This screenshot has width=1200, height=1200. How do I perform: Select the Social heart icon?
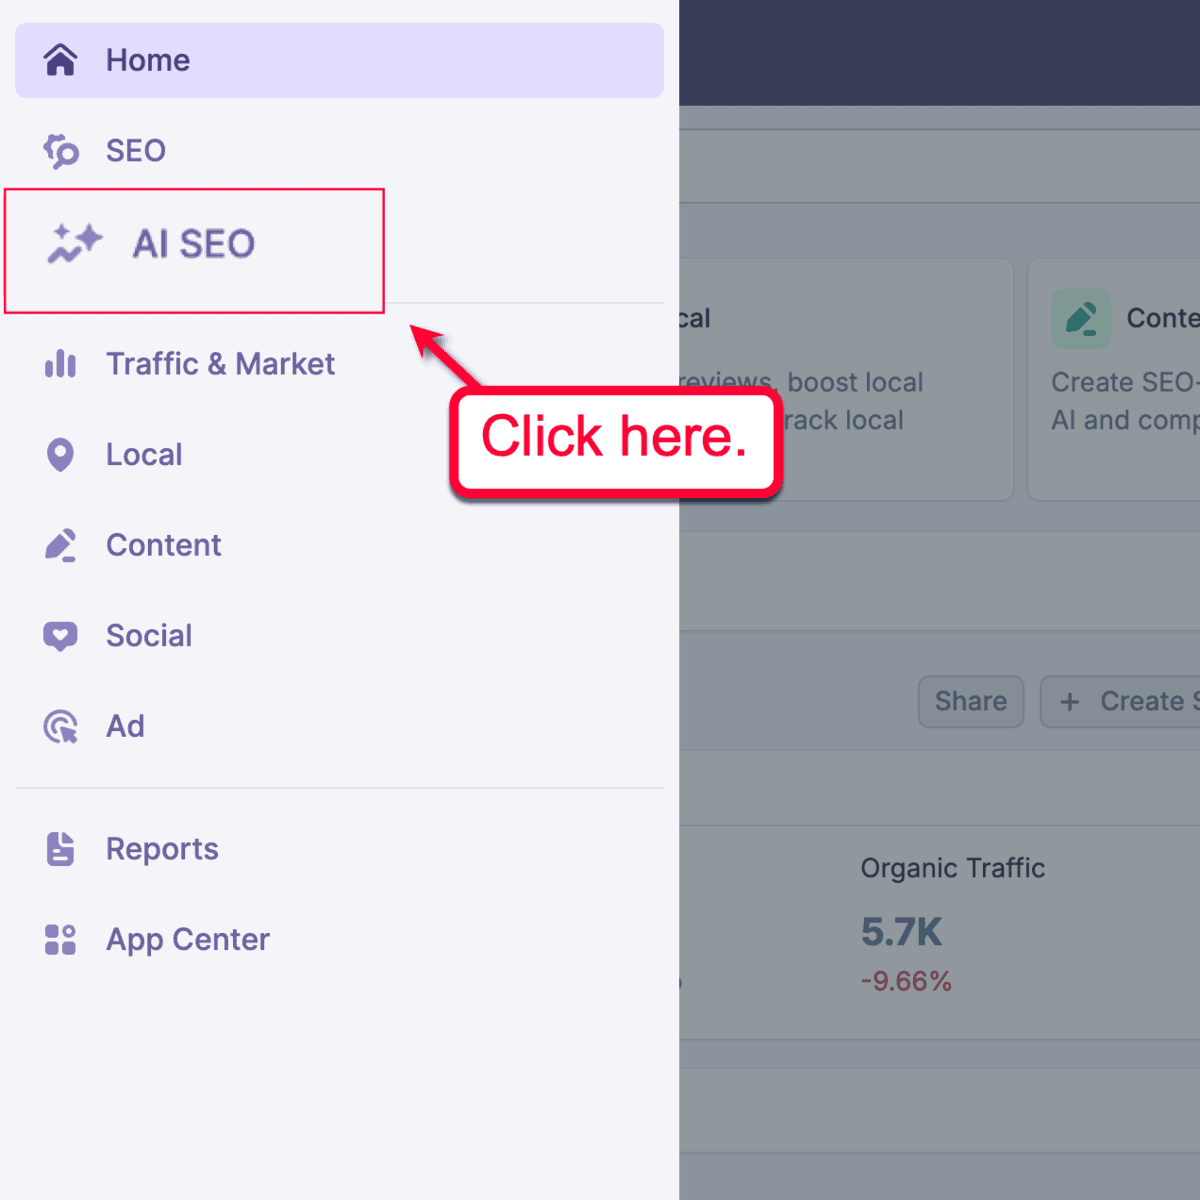pos(60,635)
